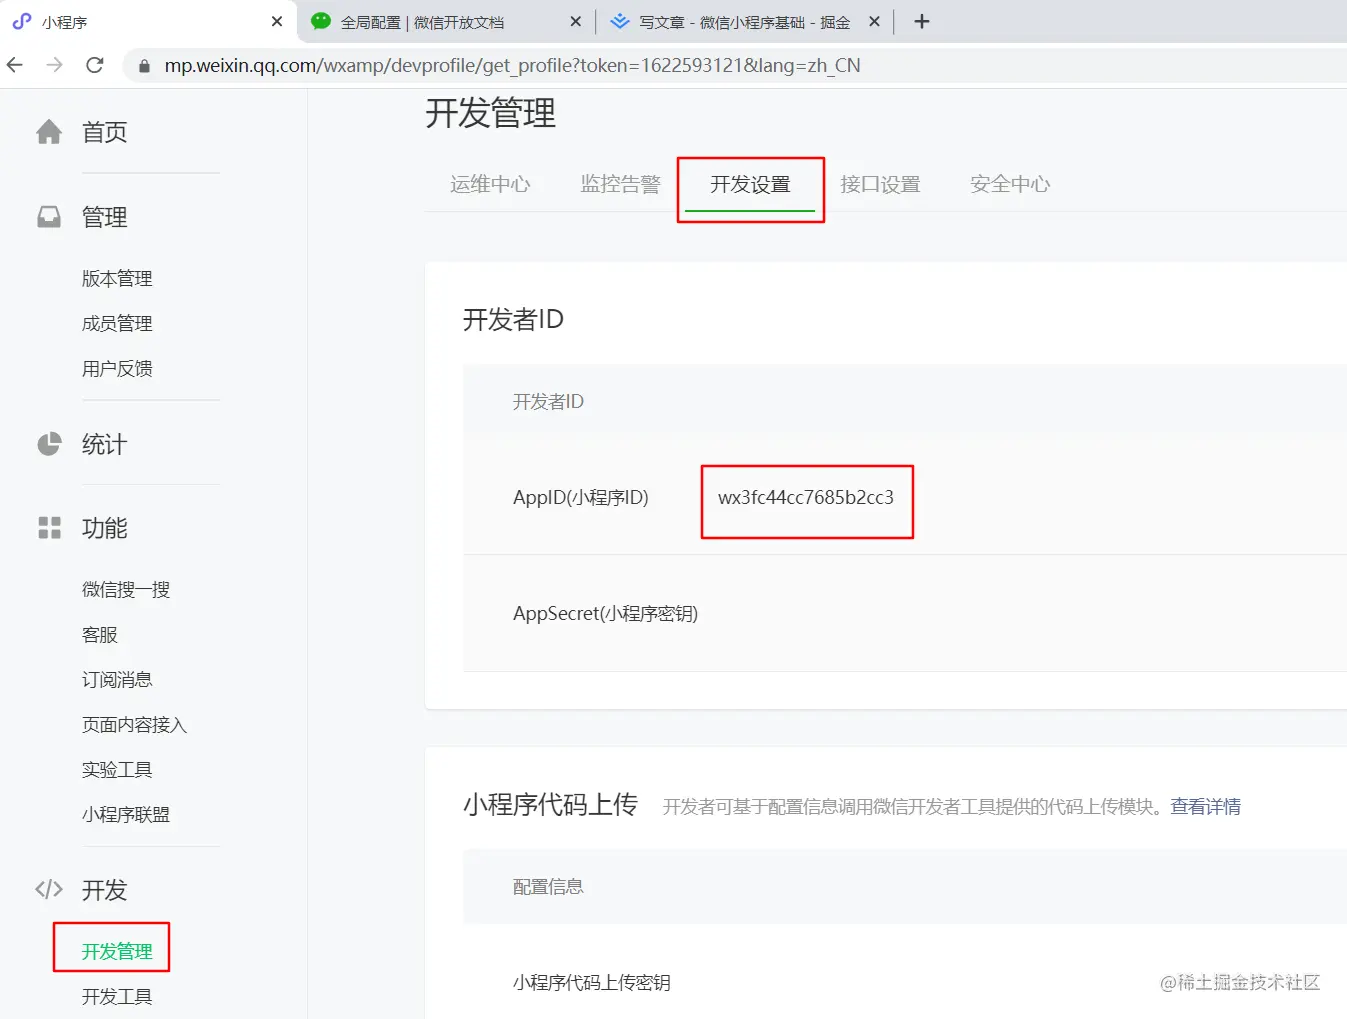
Task: Open 客服 in the sidebar
Action: [x=99, y=634]
